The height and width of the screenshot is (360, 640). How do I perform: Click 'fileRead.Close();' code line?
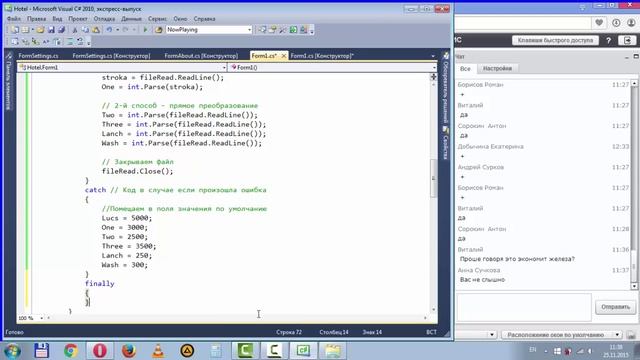pyautogui.click(x=137, y=171)
